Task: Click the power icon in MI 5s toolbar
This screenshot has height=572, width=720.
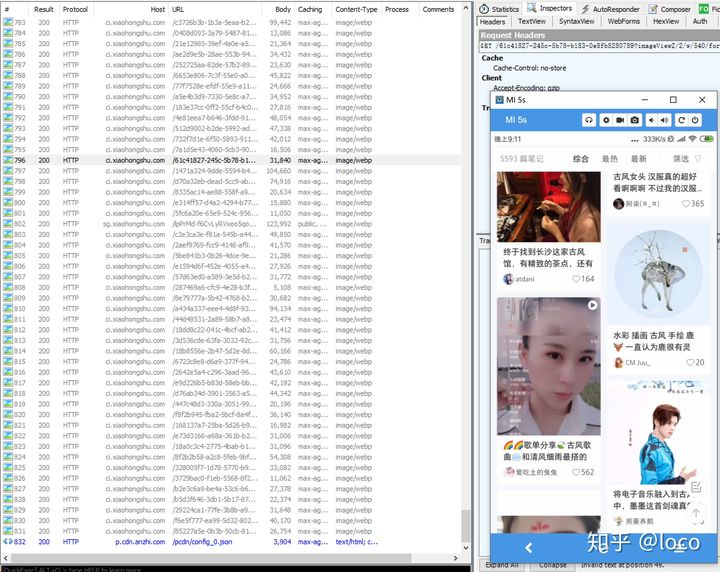Action: 695,120
